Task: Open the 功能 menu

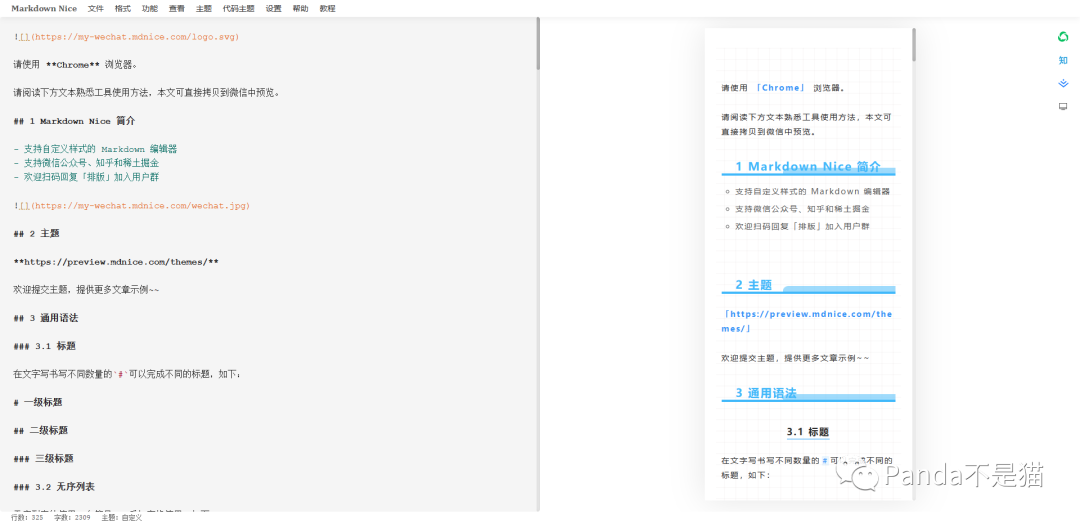Action: click(x=149, y=9)
